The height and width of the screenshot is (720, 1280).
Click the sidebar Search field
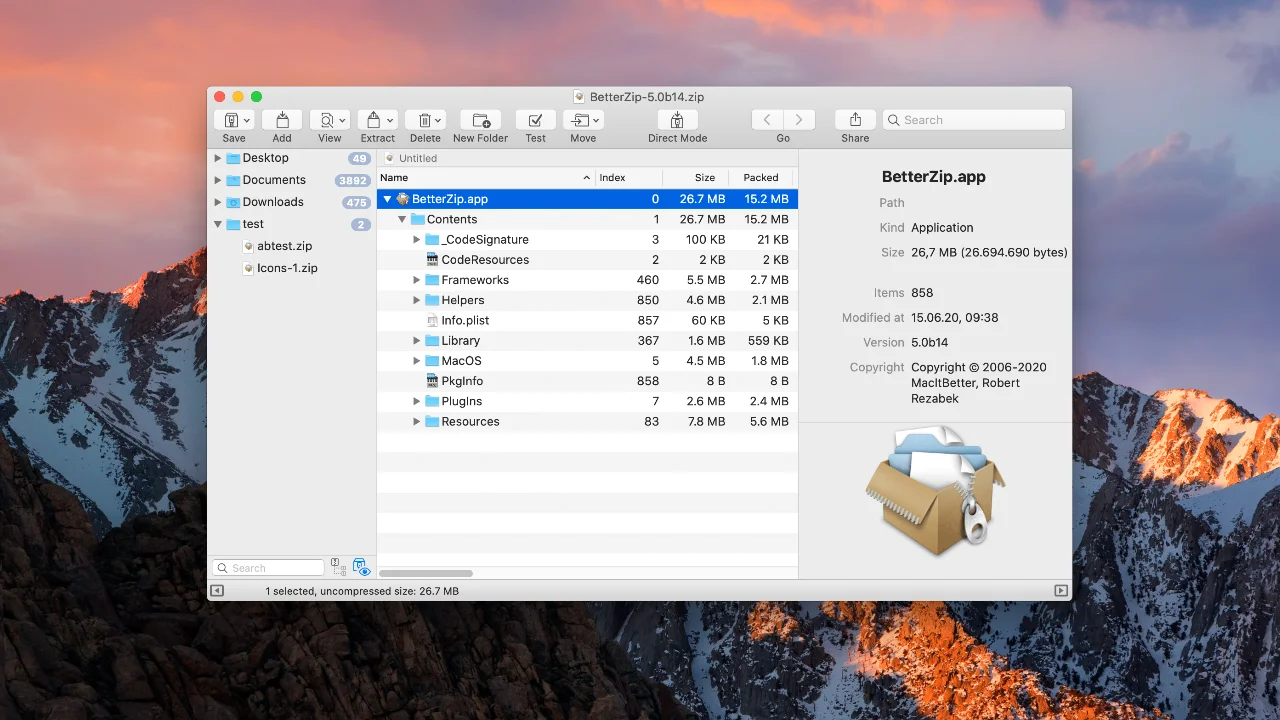click(x=268, y=568)
